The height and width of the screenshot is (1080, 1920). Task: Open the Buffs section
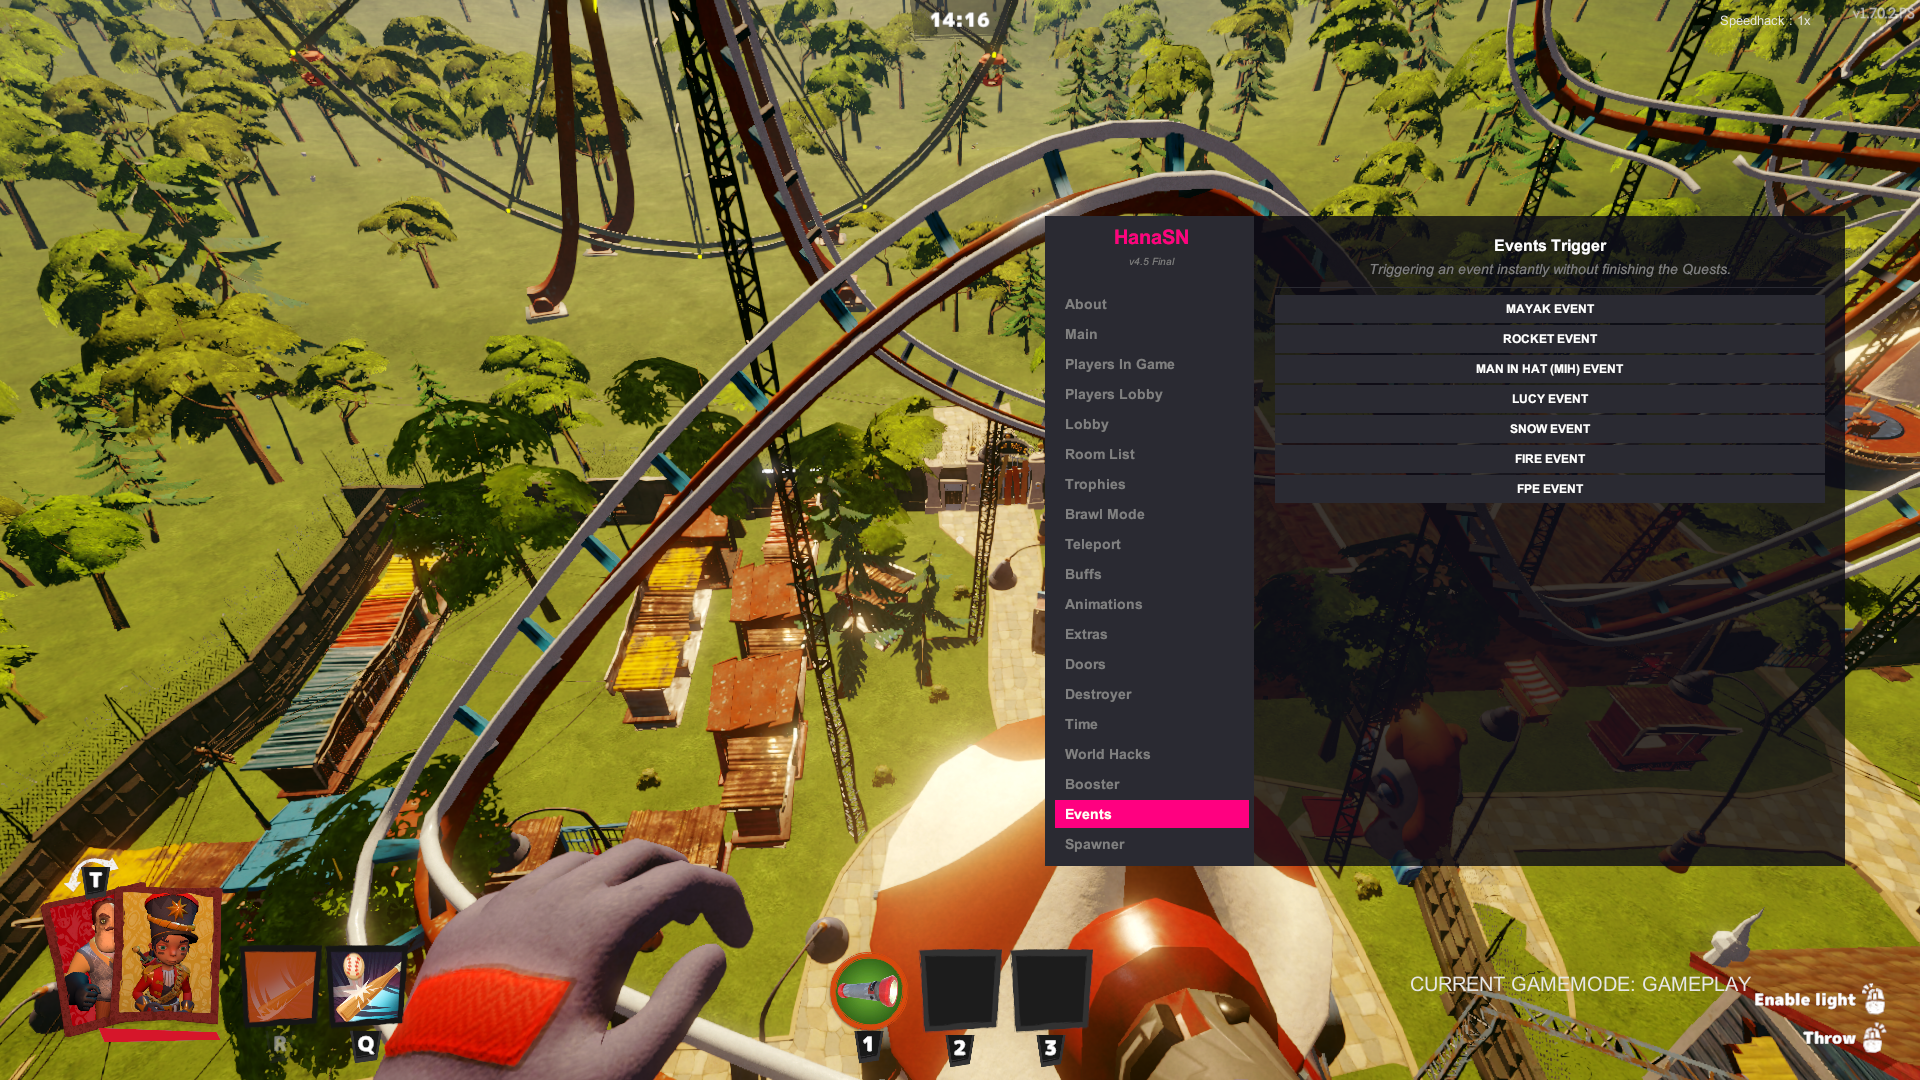1151,574
